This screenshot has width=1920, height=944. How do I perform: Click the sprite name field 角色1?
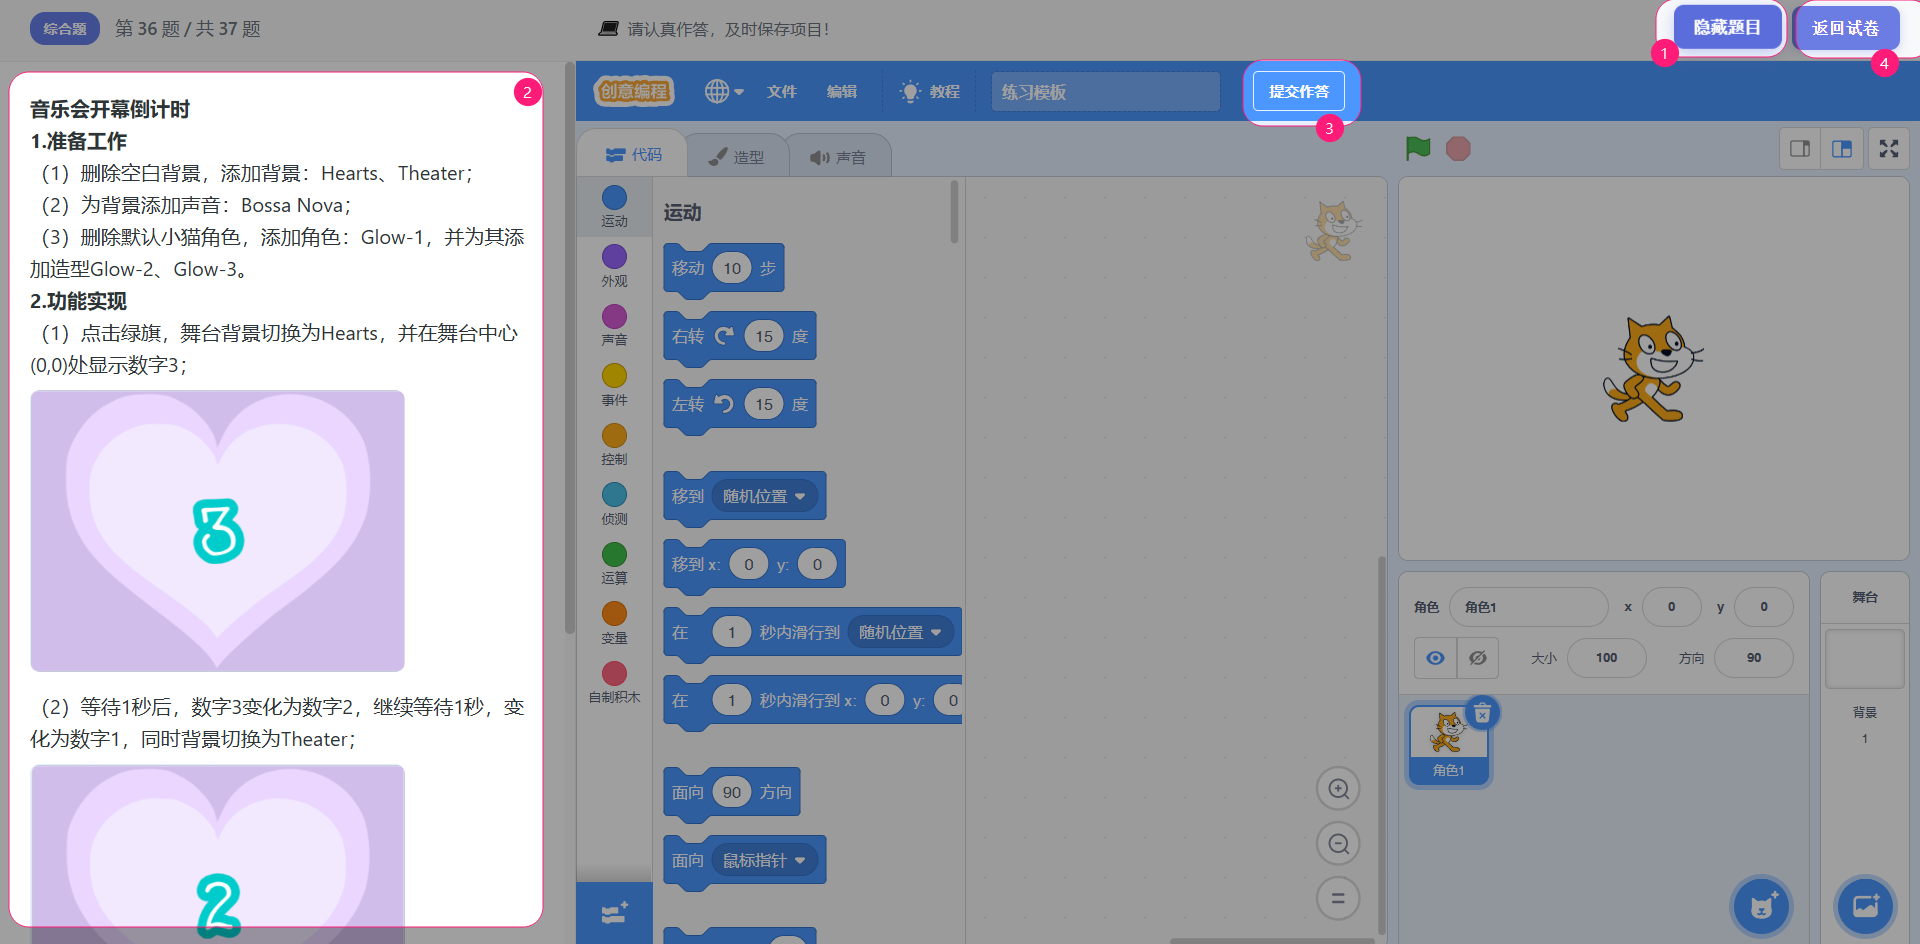[x=1528, y=607]
